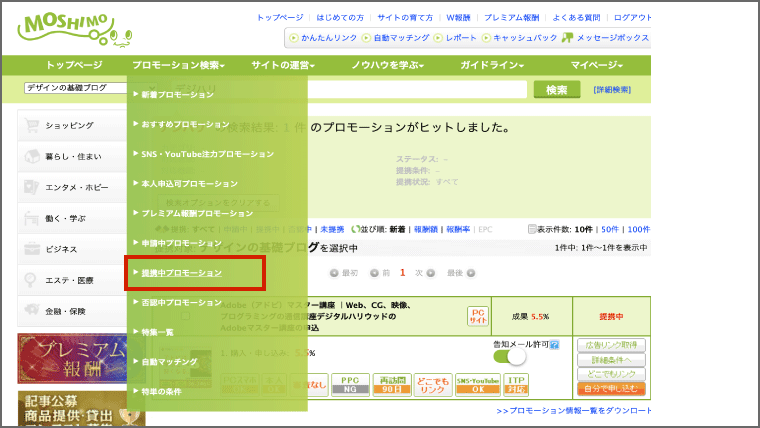
Task: Go to first page 最初 arrow
Action: [333, 273]
